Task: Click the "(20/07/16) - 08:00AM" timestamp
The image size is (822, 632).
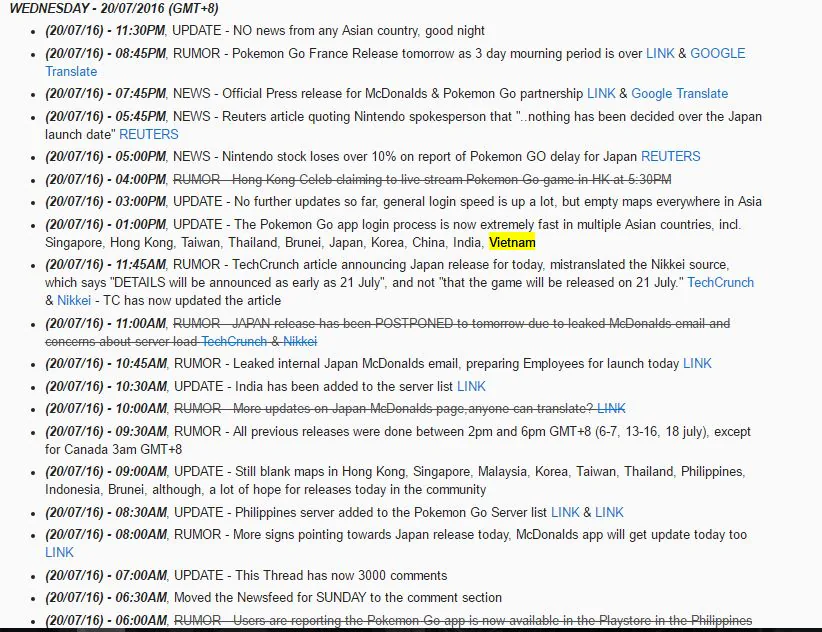Action: [x=106, y=534]
